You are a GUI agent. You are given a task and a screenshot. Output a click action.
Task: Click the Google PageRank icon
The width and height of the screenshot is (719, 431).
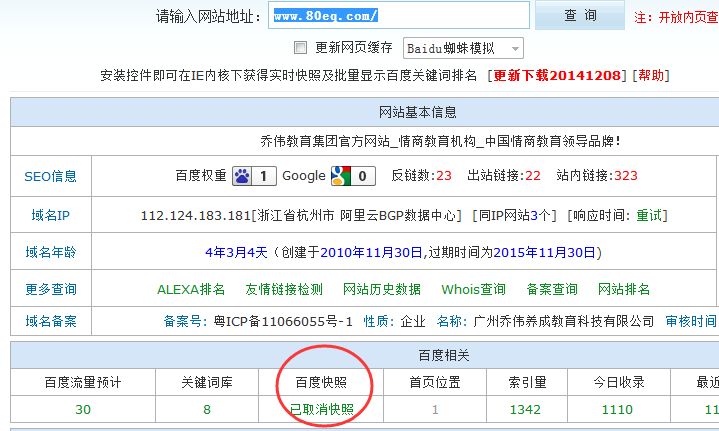click(x=341, y=176)
